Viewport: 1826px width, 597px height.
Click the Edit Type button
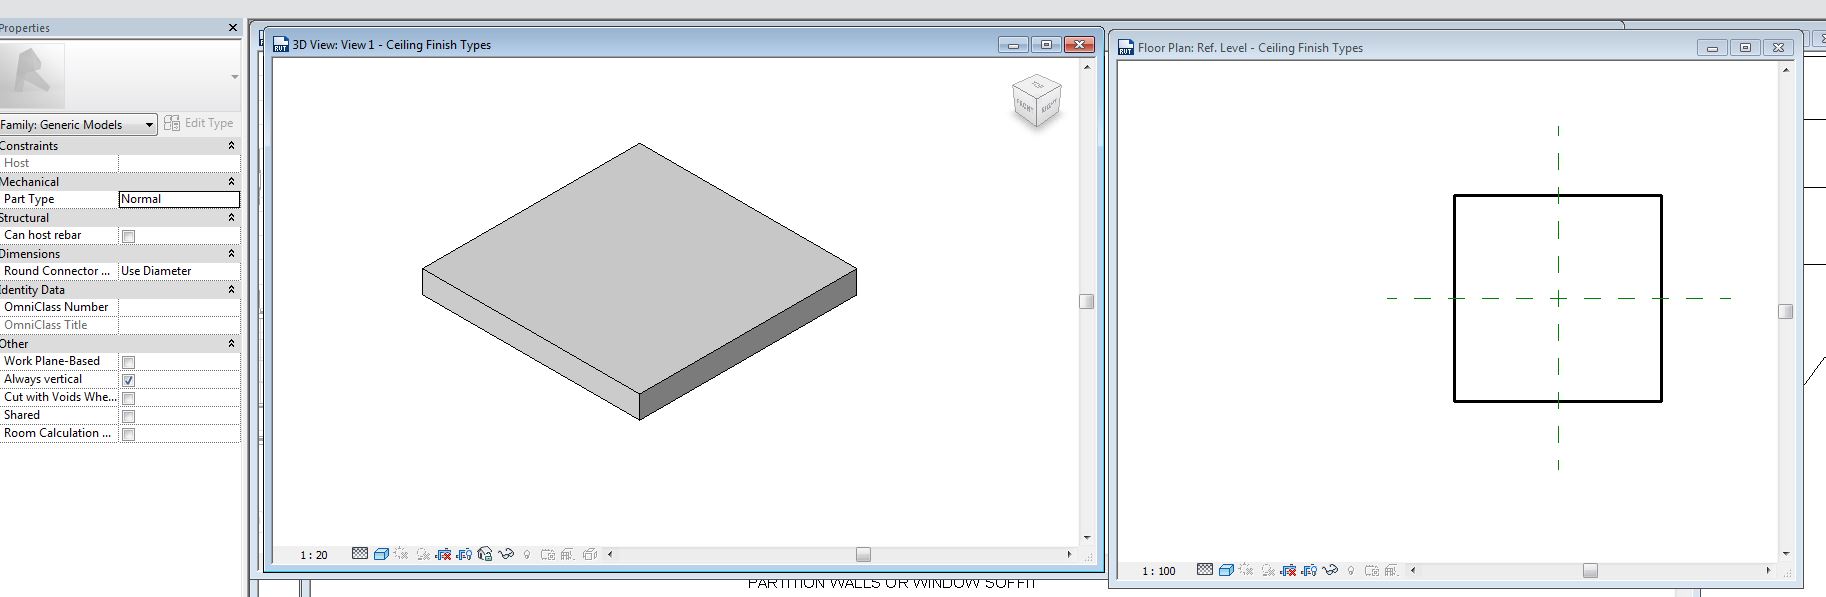tap(199, 123)
